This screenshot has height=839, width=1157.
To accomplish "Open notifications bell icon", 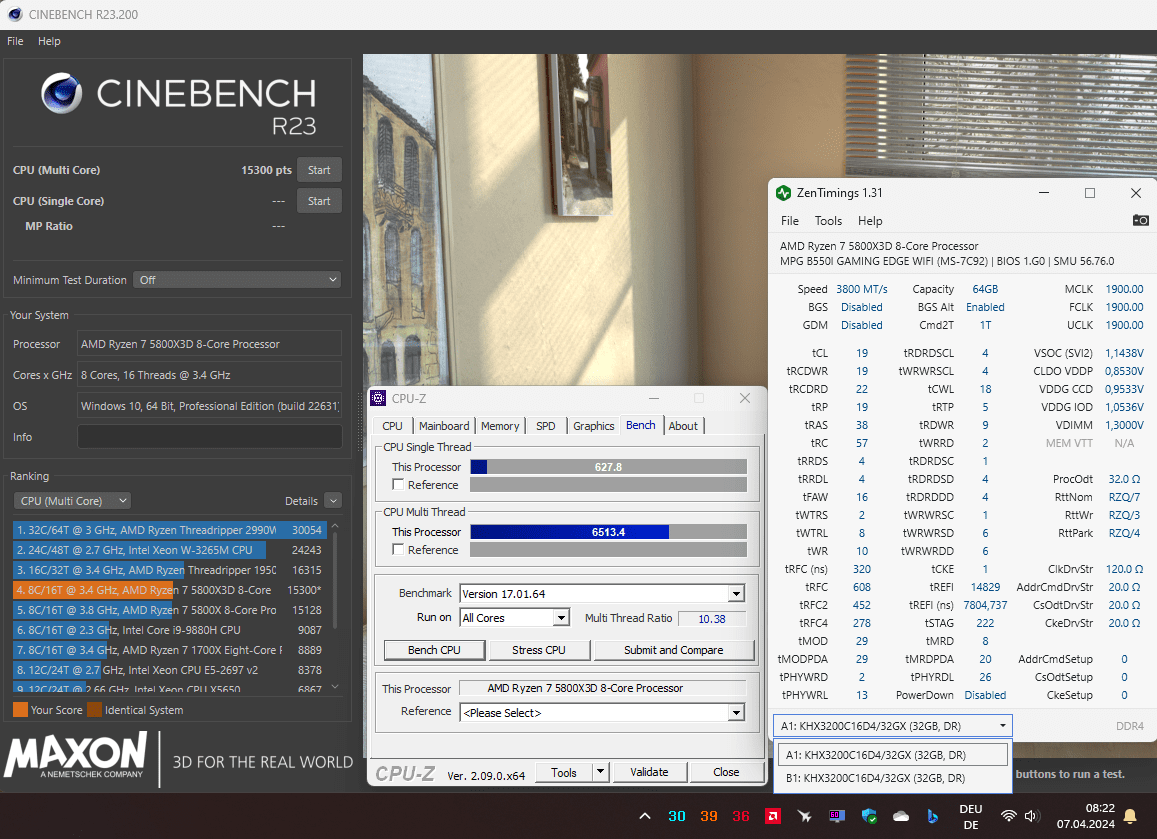I will tap(1130, 816).
